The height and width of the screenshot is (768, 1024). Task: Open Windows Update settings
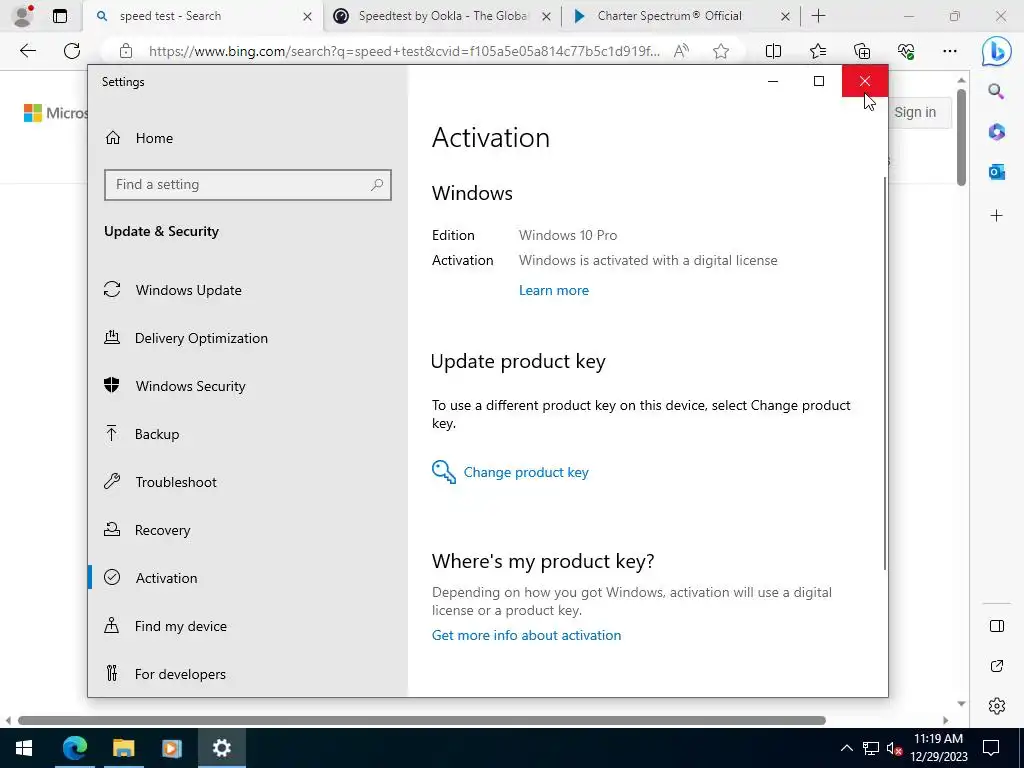tap(188, 290)
